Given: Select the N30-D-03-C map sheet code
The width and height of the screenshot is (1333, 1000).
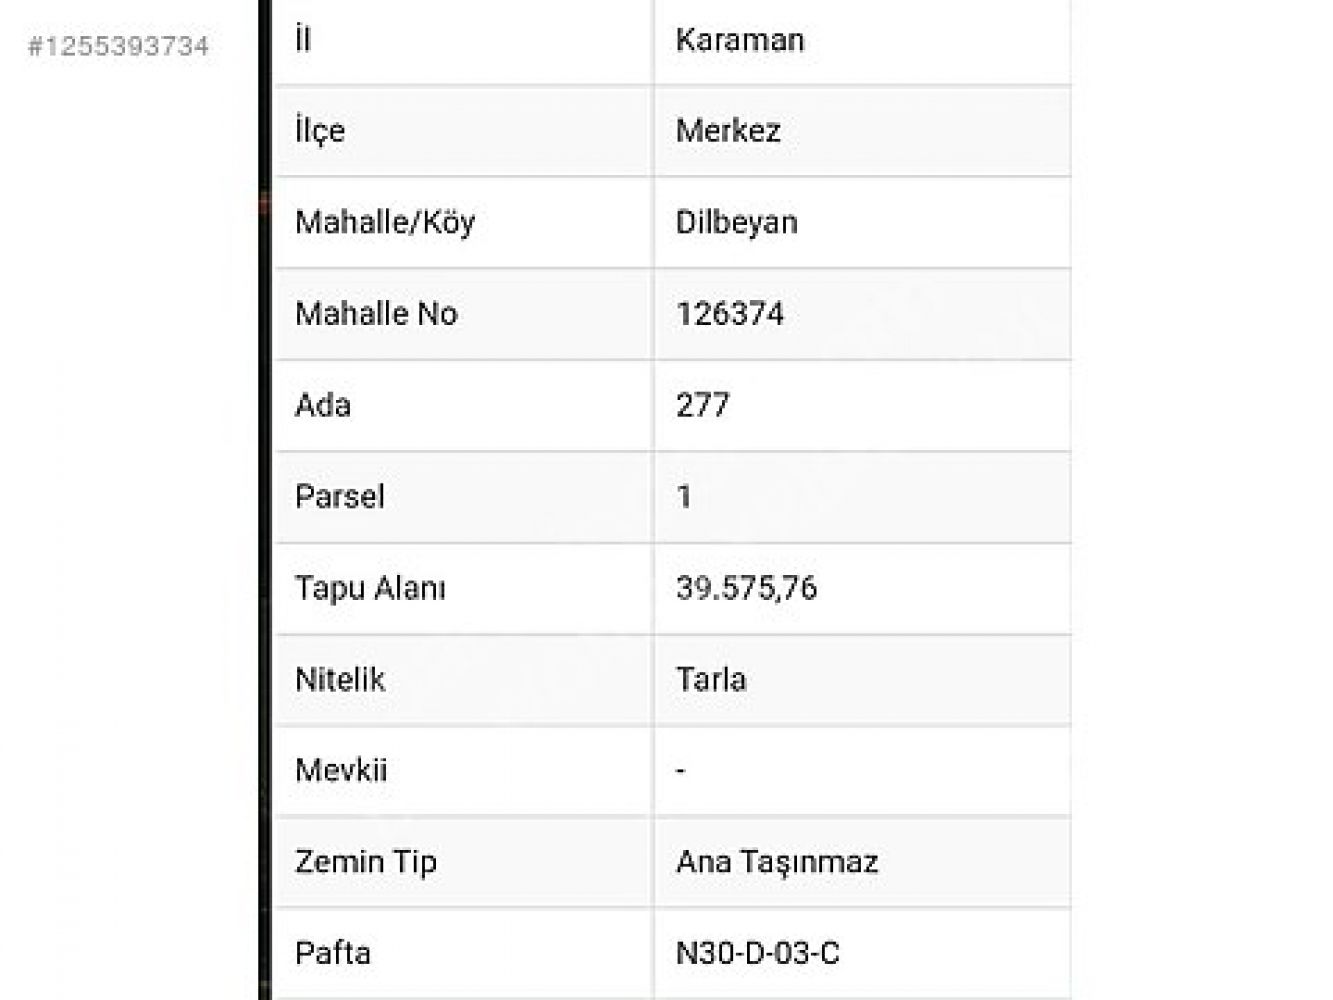Looking at the screenshot, I should coord(758,953).
